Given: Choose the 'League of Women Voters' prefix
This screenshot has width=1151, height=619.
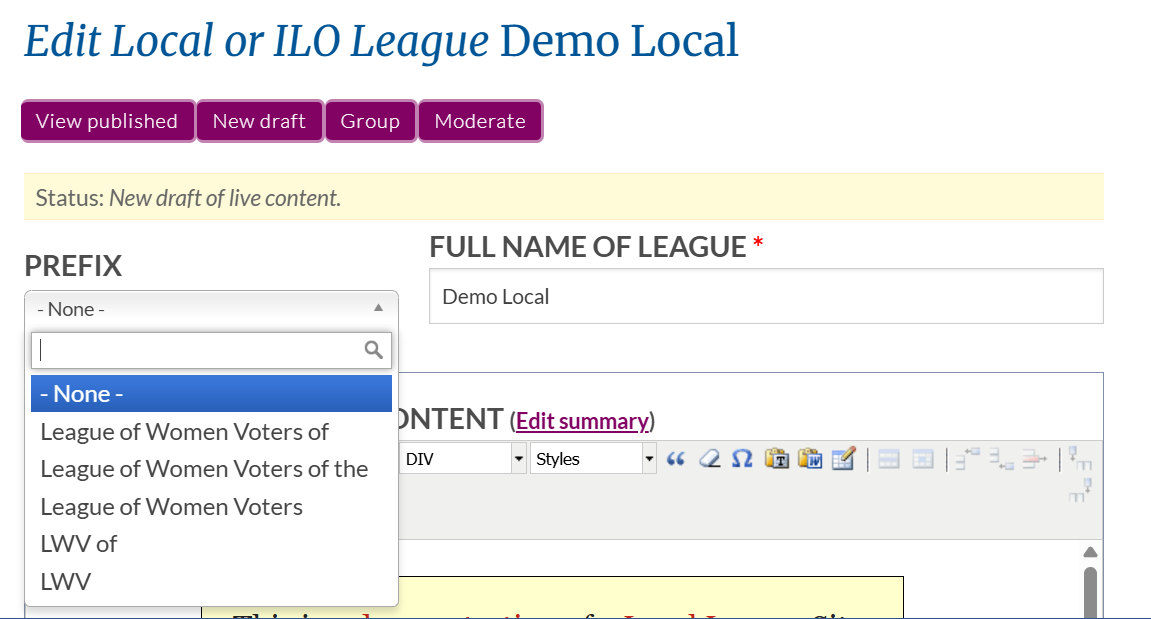Looking at the screenshot, I should click(x=171, y=506).
